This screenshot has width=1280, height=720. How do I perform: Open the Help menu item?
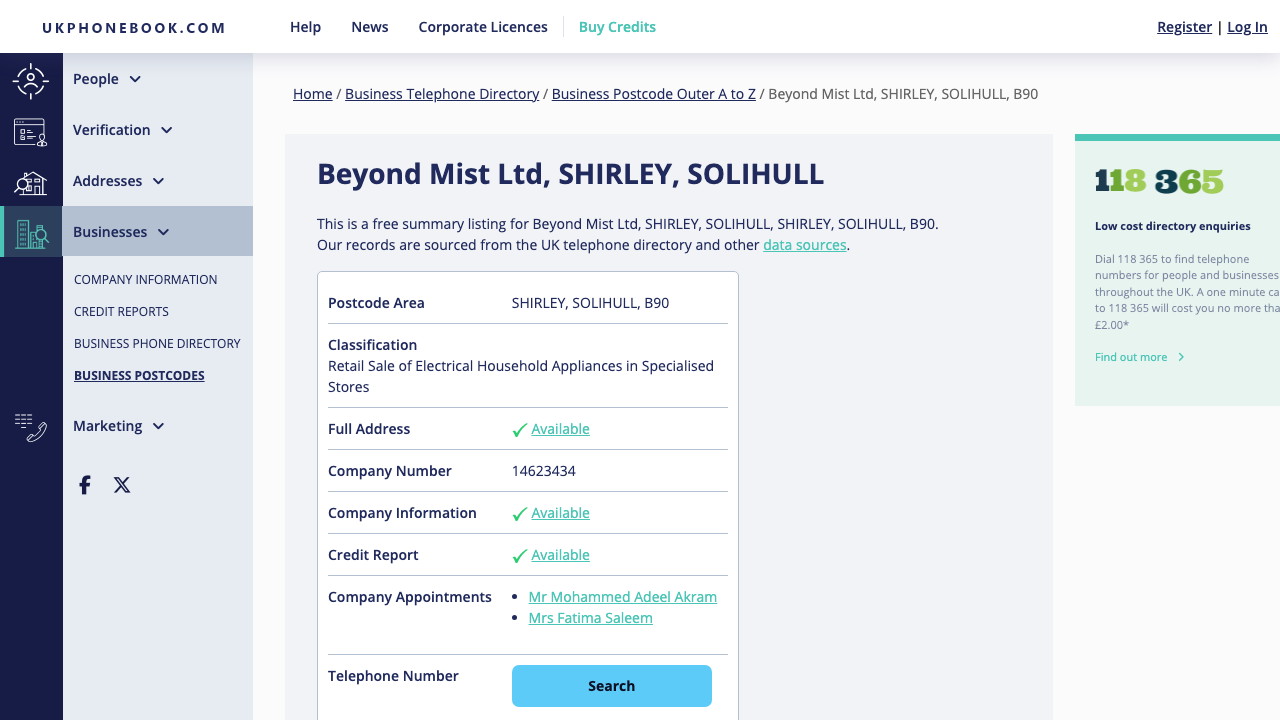click(x=305, y=27)
